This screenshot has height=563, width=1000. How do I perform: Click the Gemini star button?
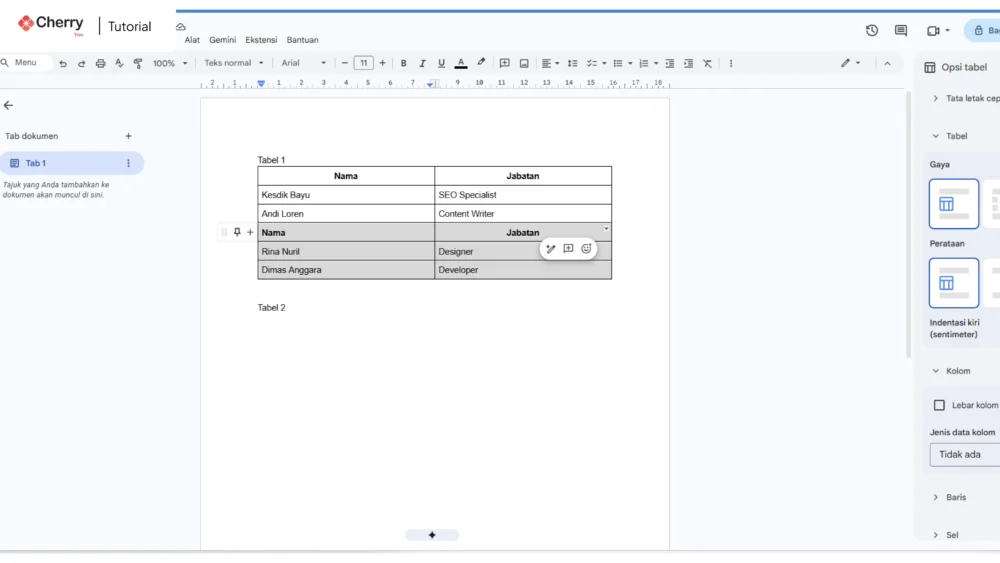coord(432,535)
